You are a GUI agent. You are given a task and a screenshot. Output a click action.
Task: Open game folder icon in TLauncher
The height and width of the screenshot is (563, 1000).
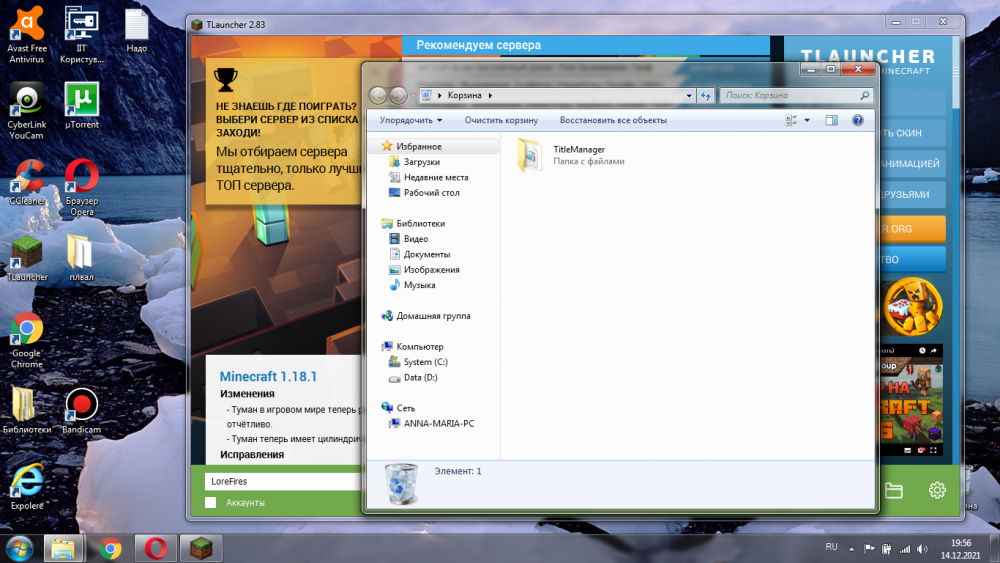pos(893,490)
